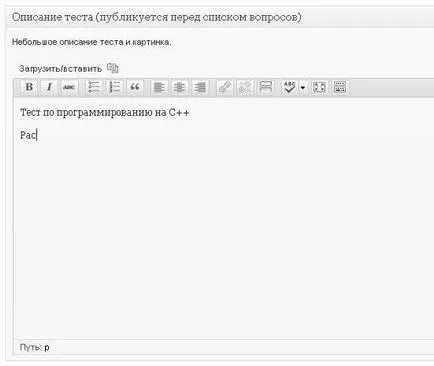434x366 pixels.
Task: Align text to the left
Action: [x=159, y=87]
